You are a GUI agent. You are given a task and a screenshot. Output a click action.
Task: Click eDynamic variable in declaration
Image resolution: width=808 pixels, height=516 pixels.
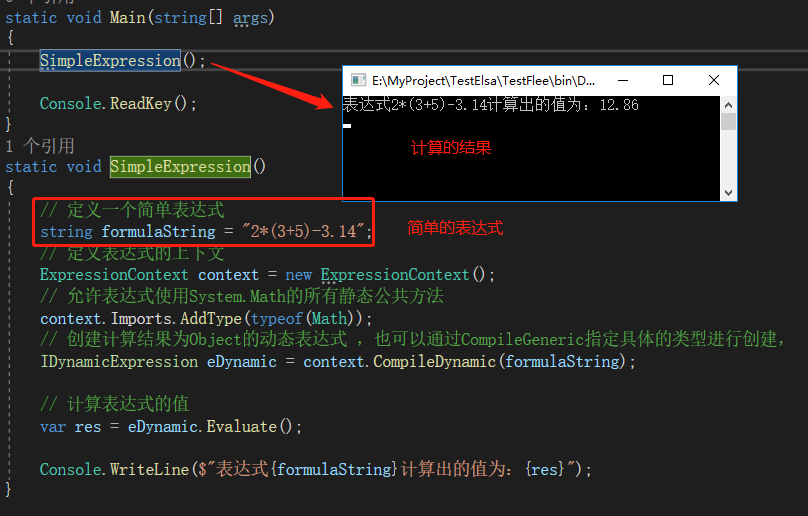click(242, 362)
